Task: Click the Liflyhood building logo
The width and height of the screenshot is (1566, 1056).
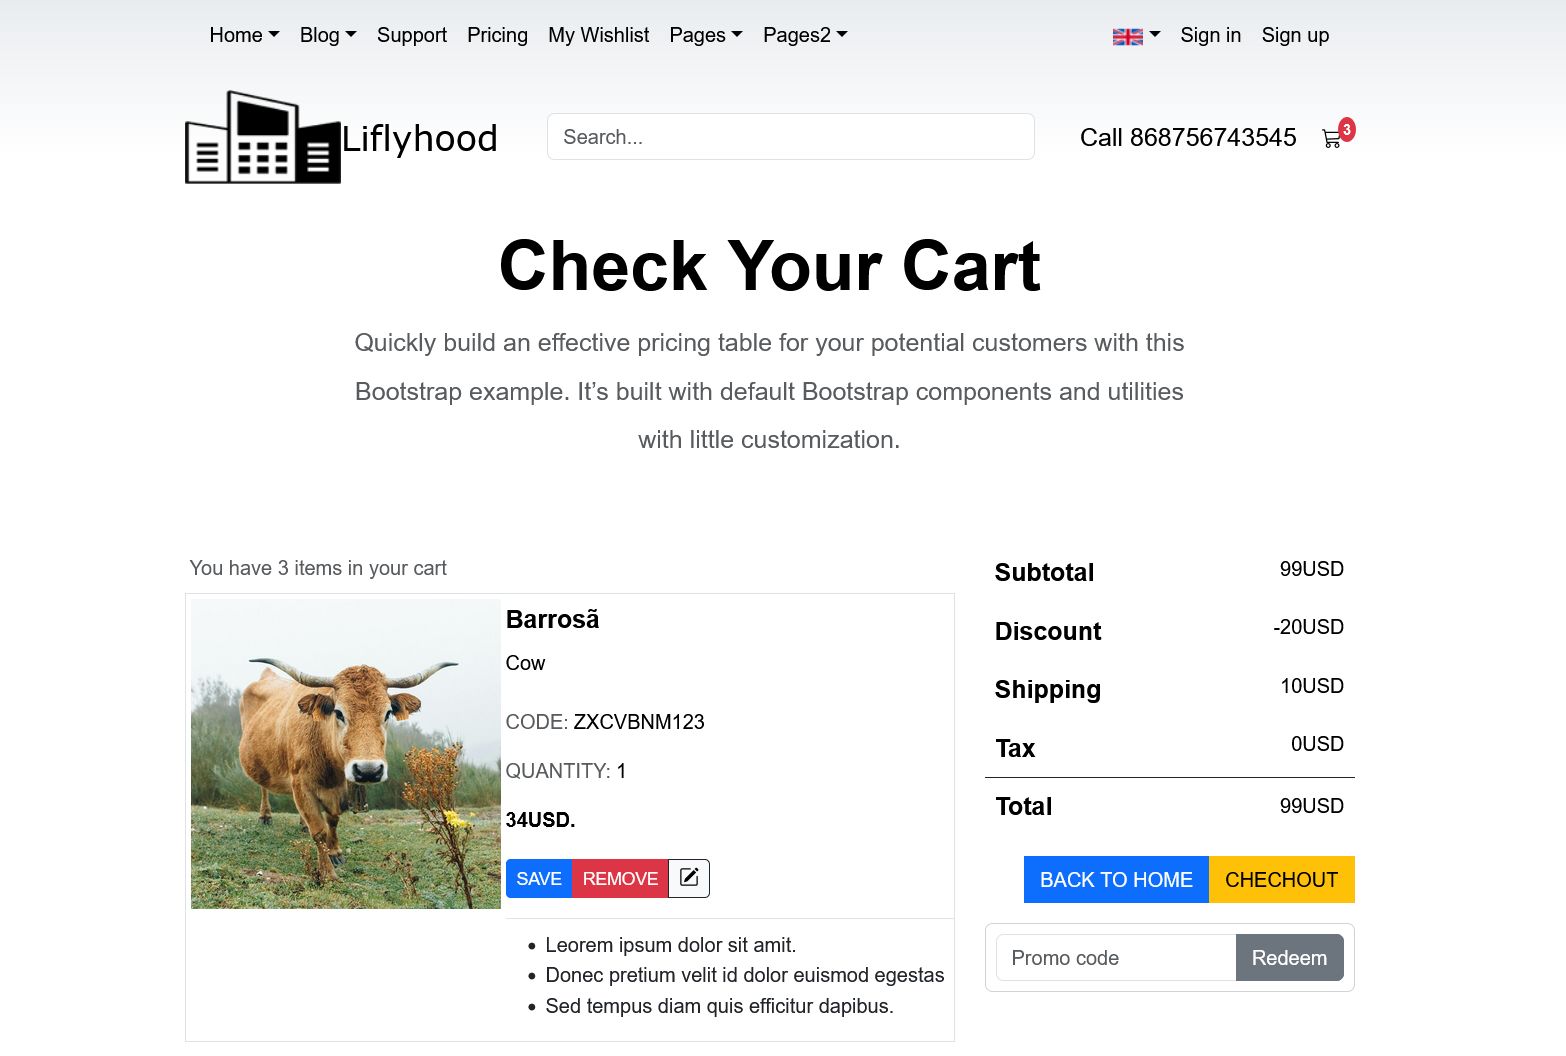Action: click(263, 138)
